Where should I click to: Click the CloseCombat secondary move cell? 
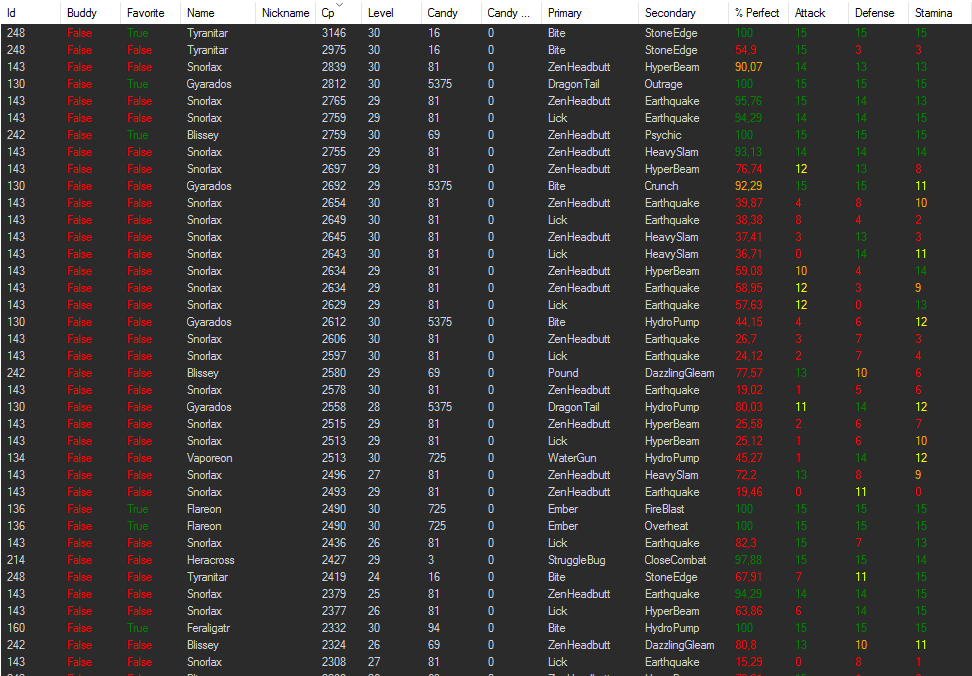[675, 560]
